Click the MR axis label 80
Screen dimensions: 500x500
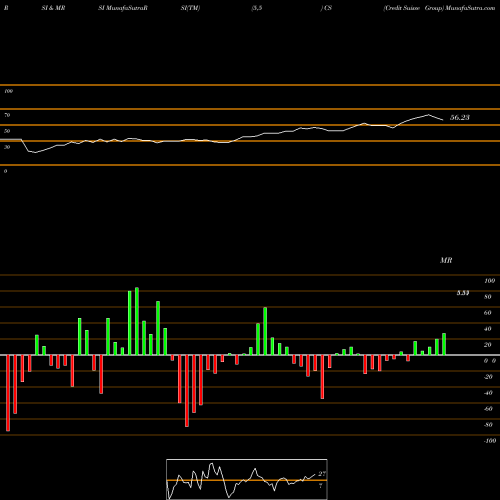[x=488, y=297]
